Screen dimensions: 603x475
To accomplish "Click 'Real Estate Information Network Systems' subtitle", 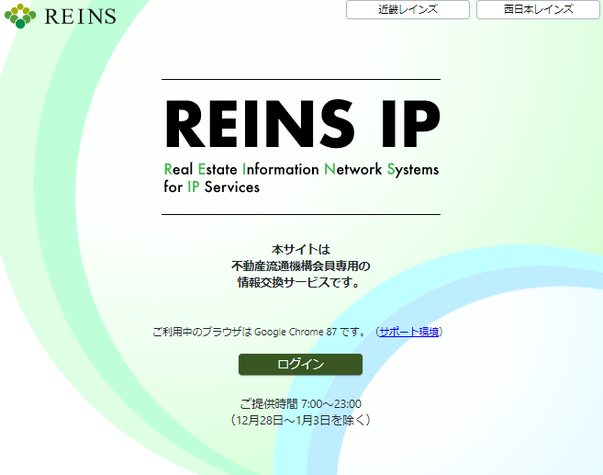I will coord(301,169).
